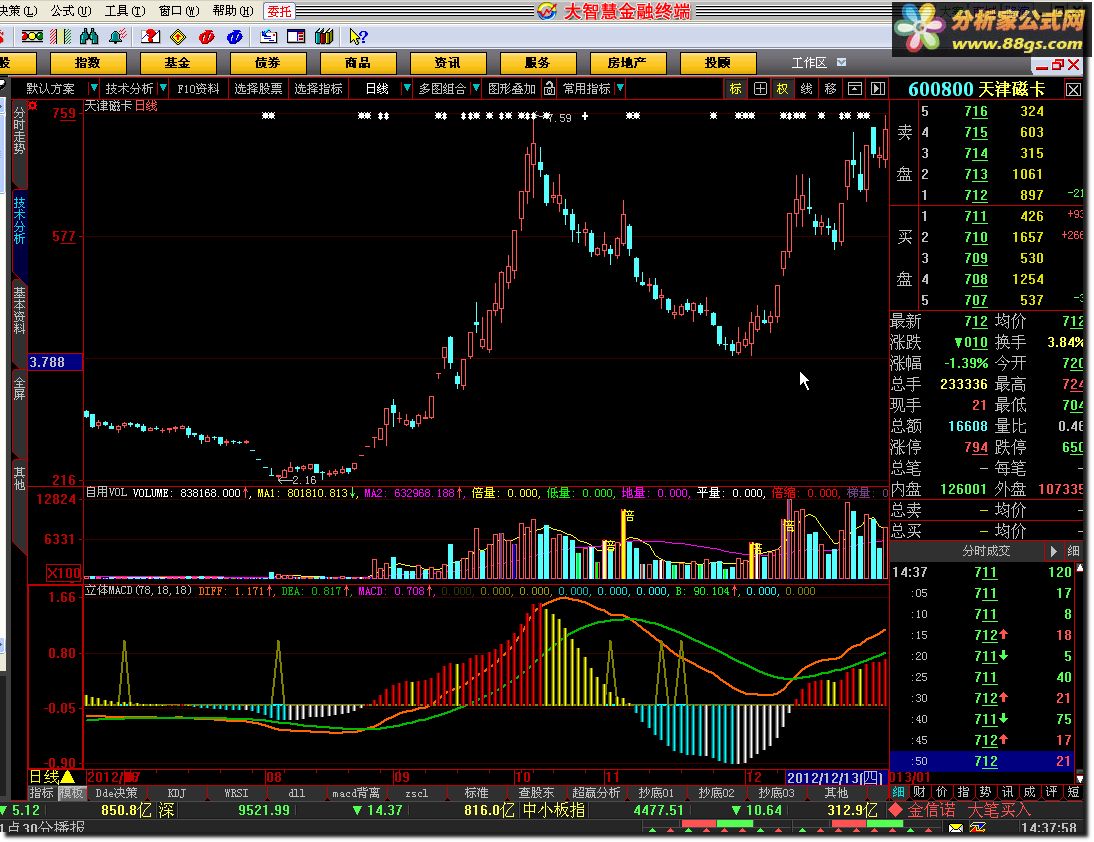1094x842 pixels.
Task: Open the 帮助 menu
Action: coord(233,10)
